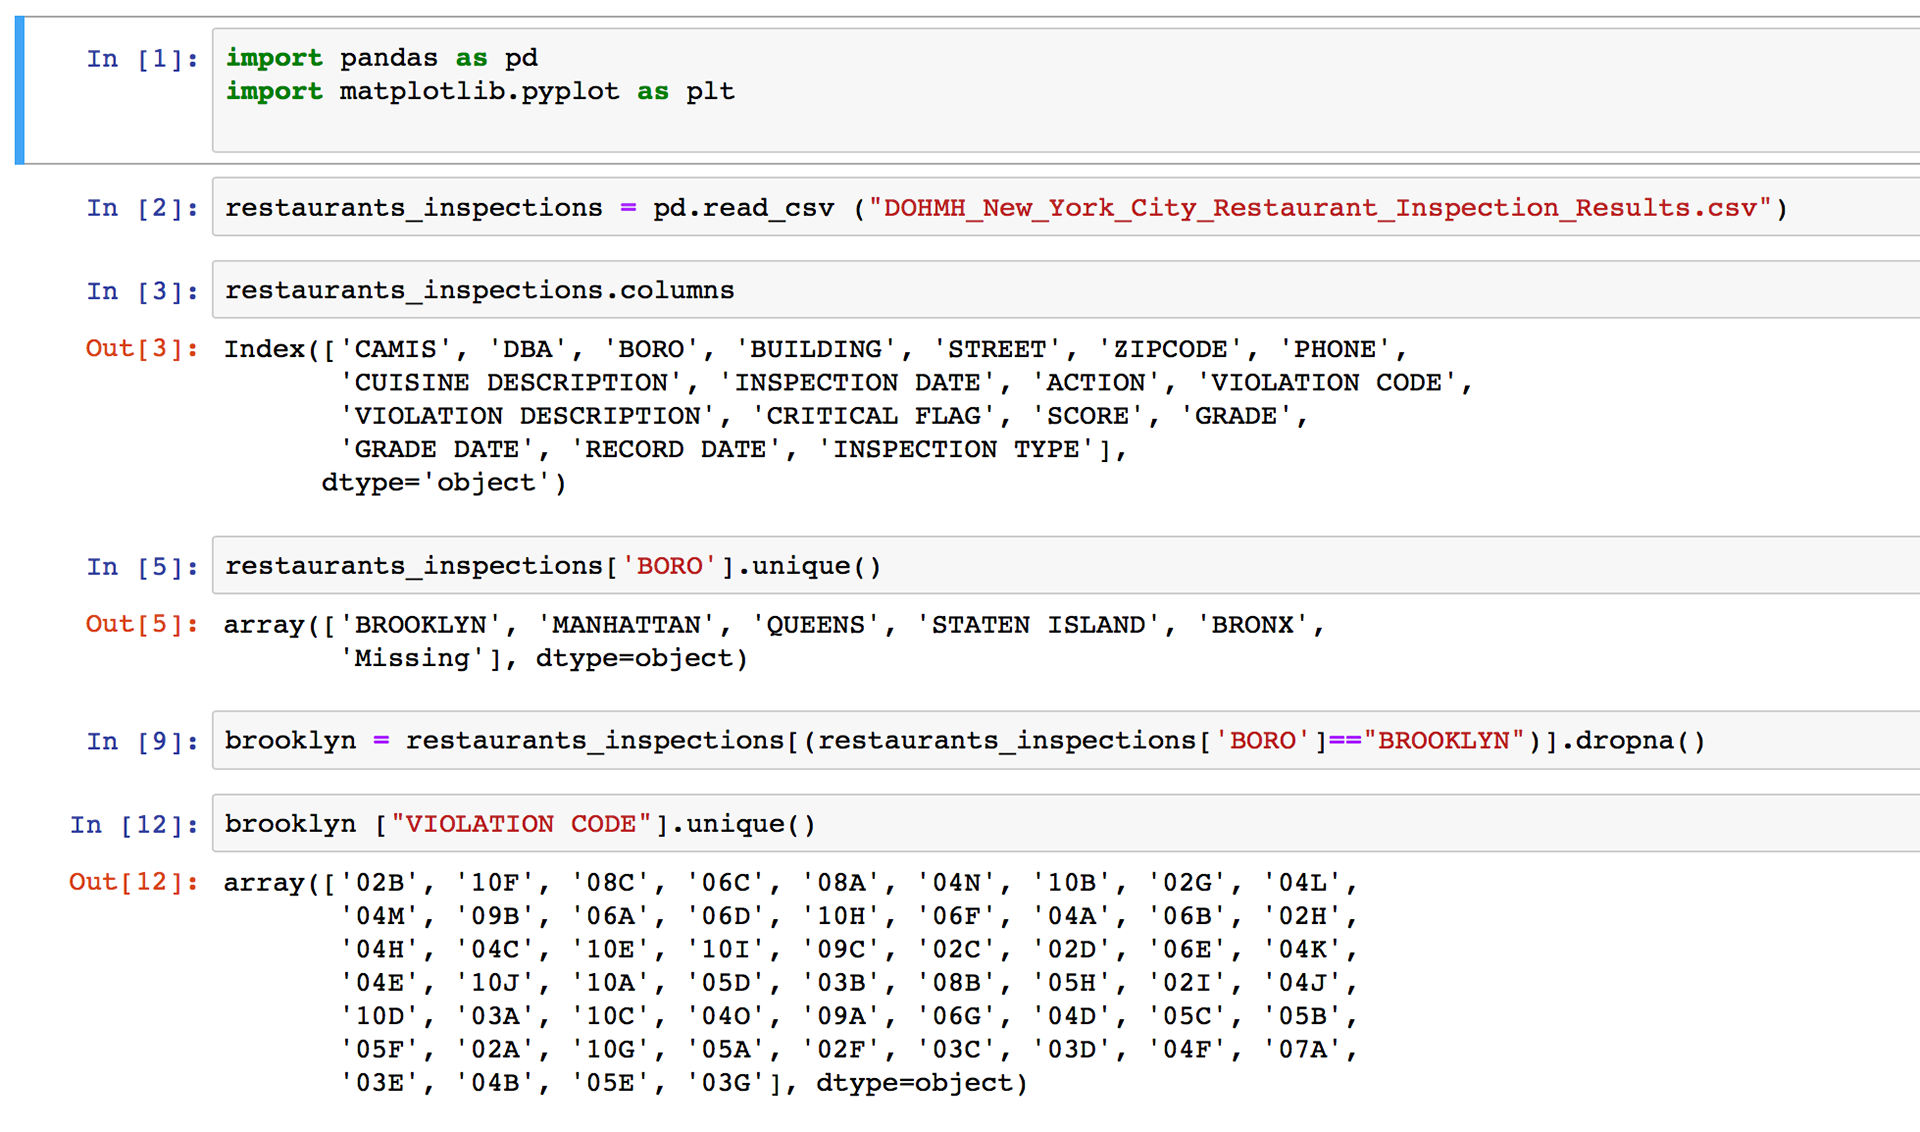Click the restaurants_inspections.columns code cell

coord(1066,290)
